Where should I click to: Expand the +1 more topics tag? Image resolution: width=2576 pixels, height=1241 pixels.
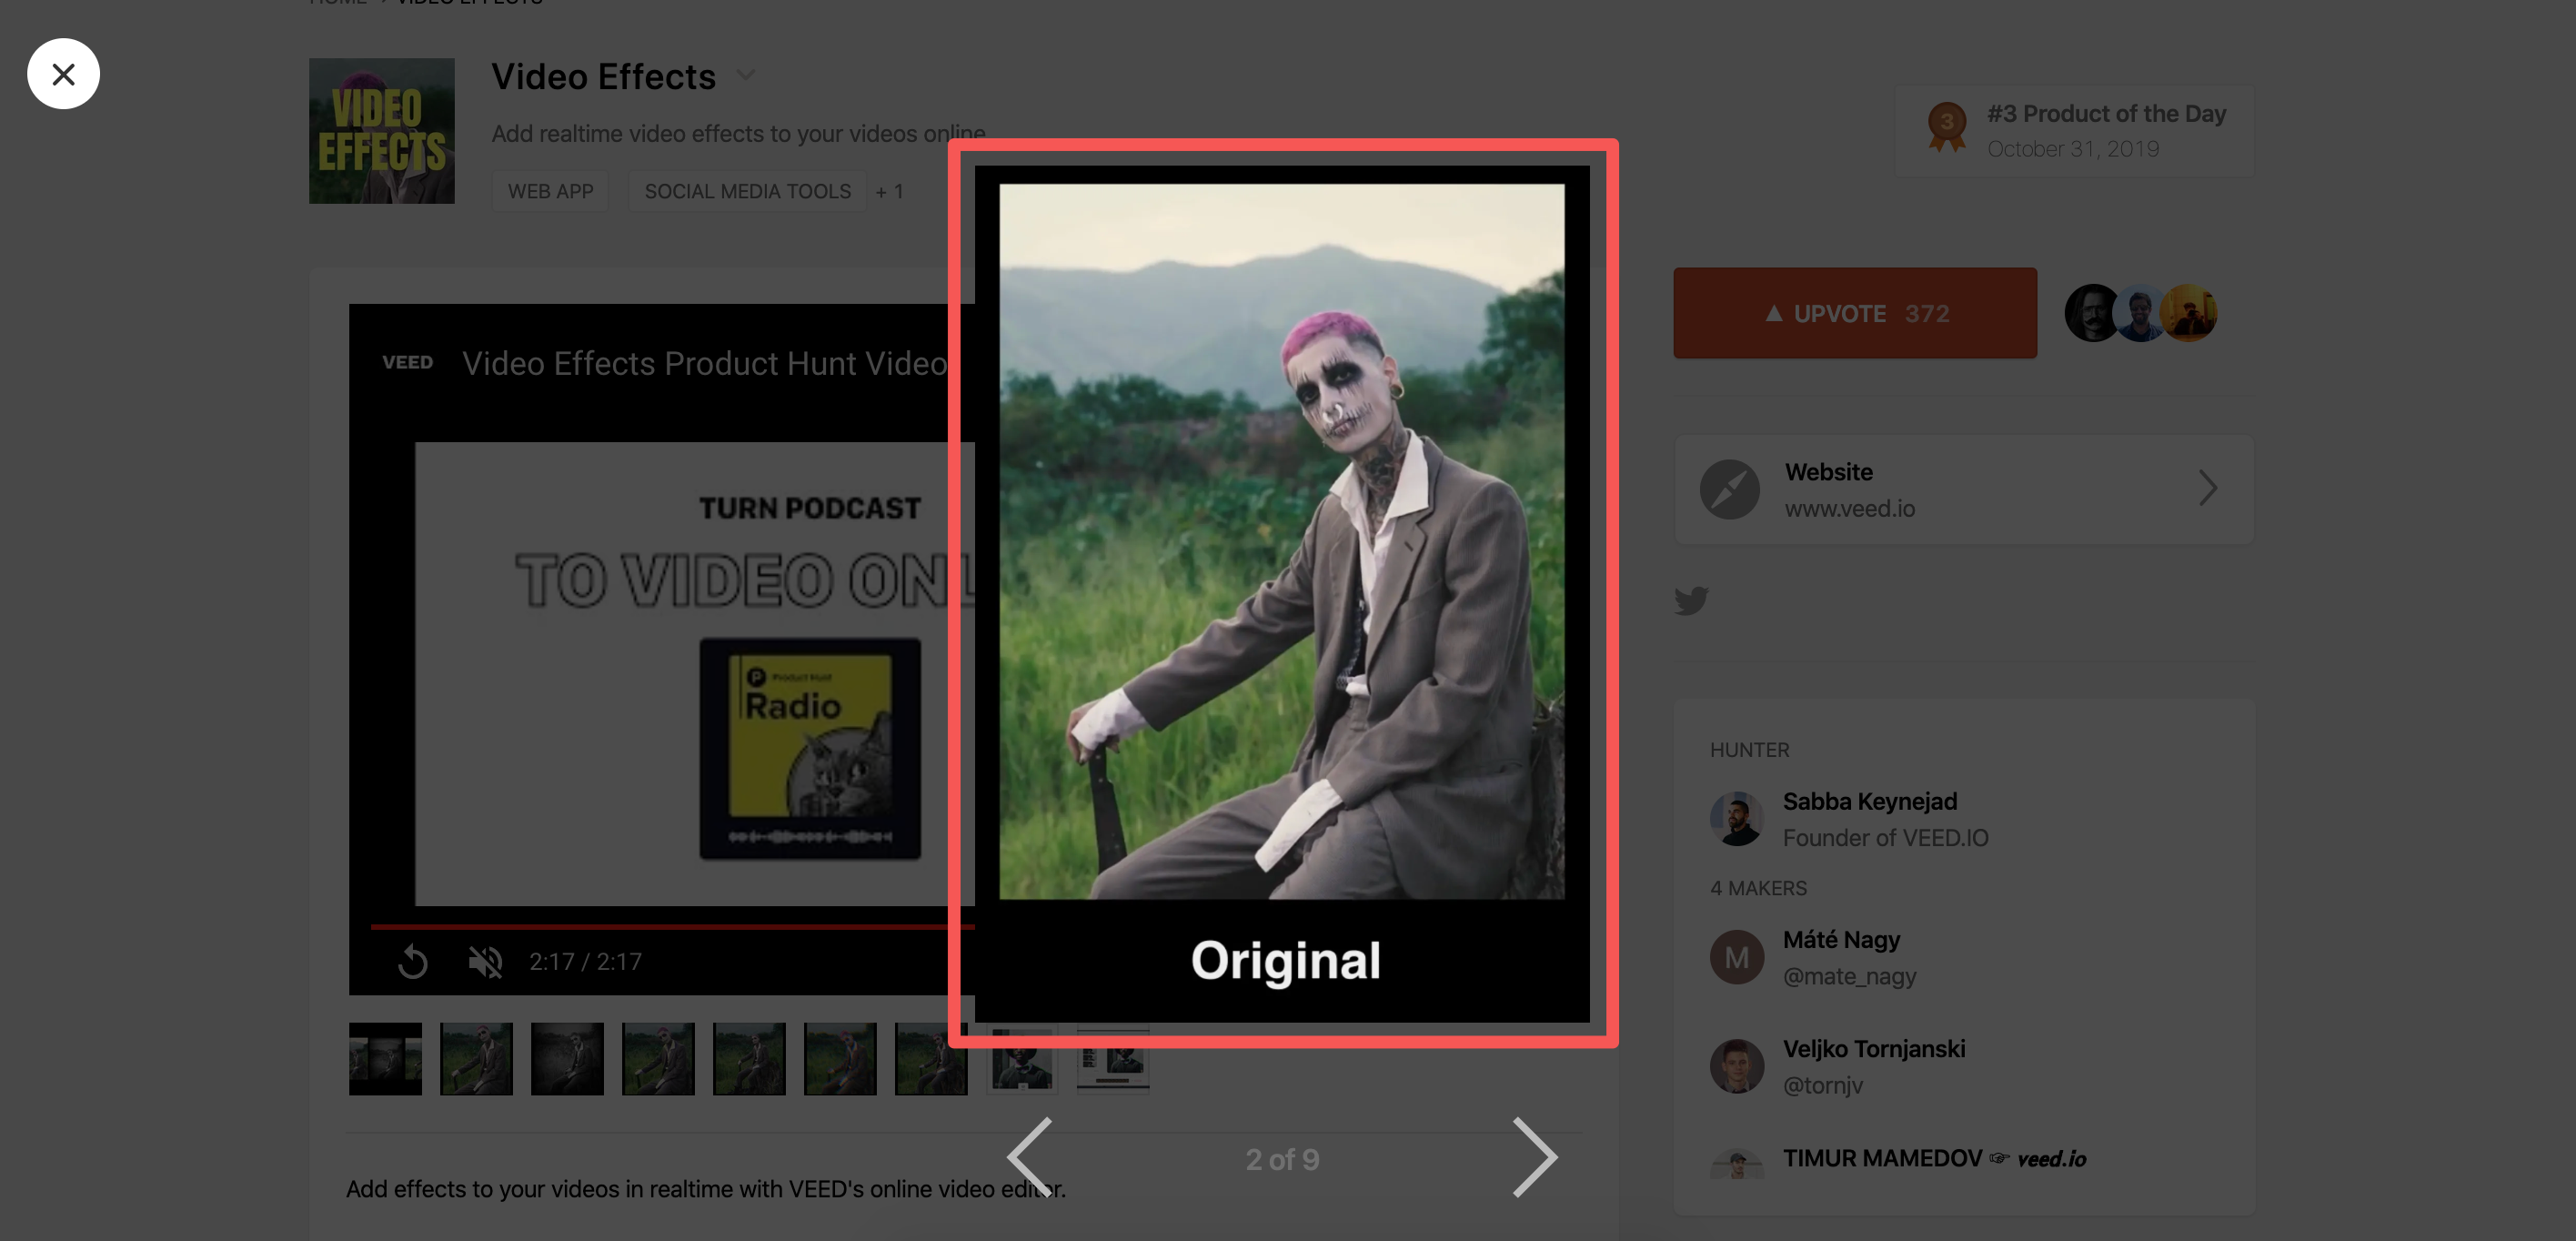(x=889, y=191)
